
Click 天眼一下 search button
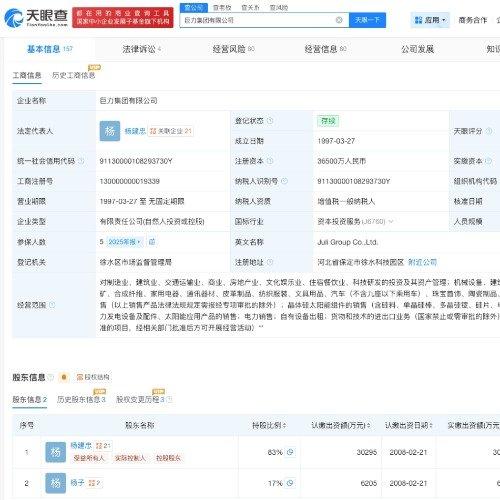pos(367,20)
